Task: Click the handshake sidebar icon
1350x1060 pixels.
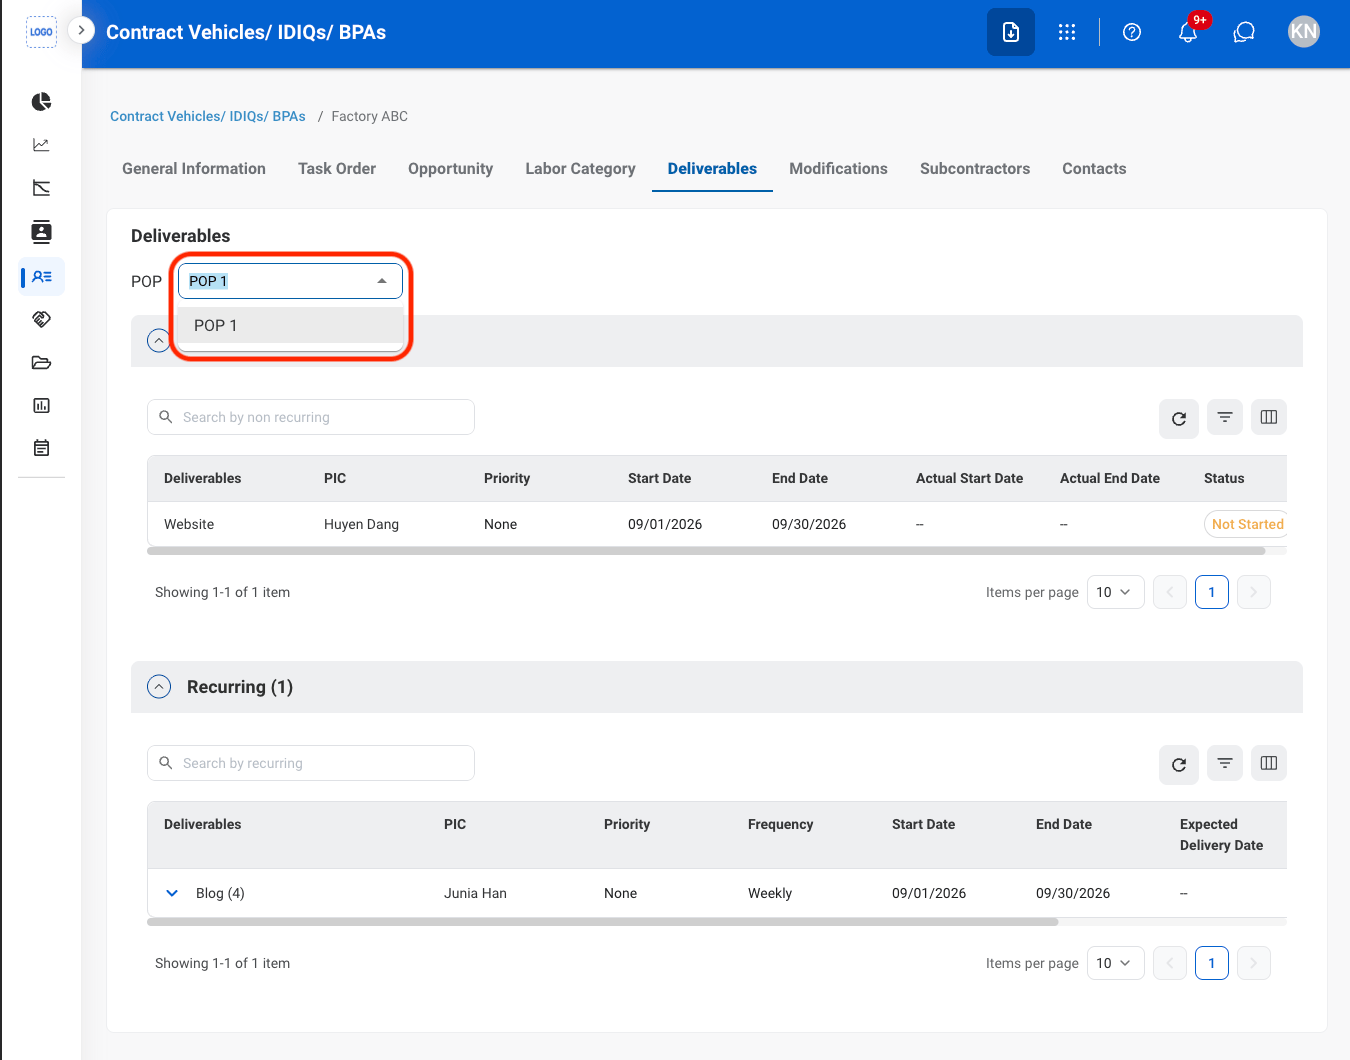Action: click(x=41, y=319)
